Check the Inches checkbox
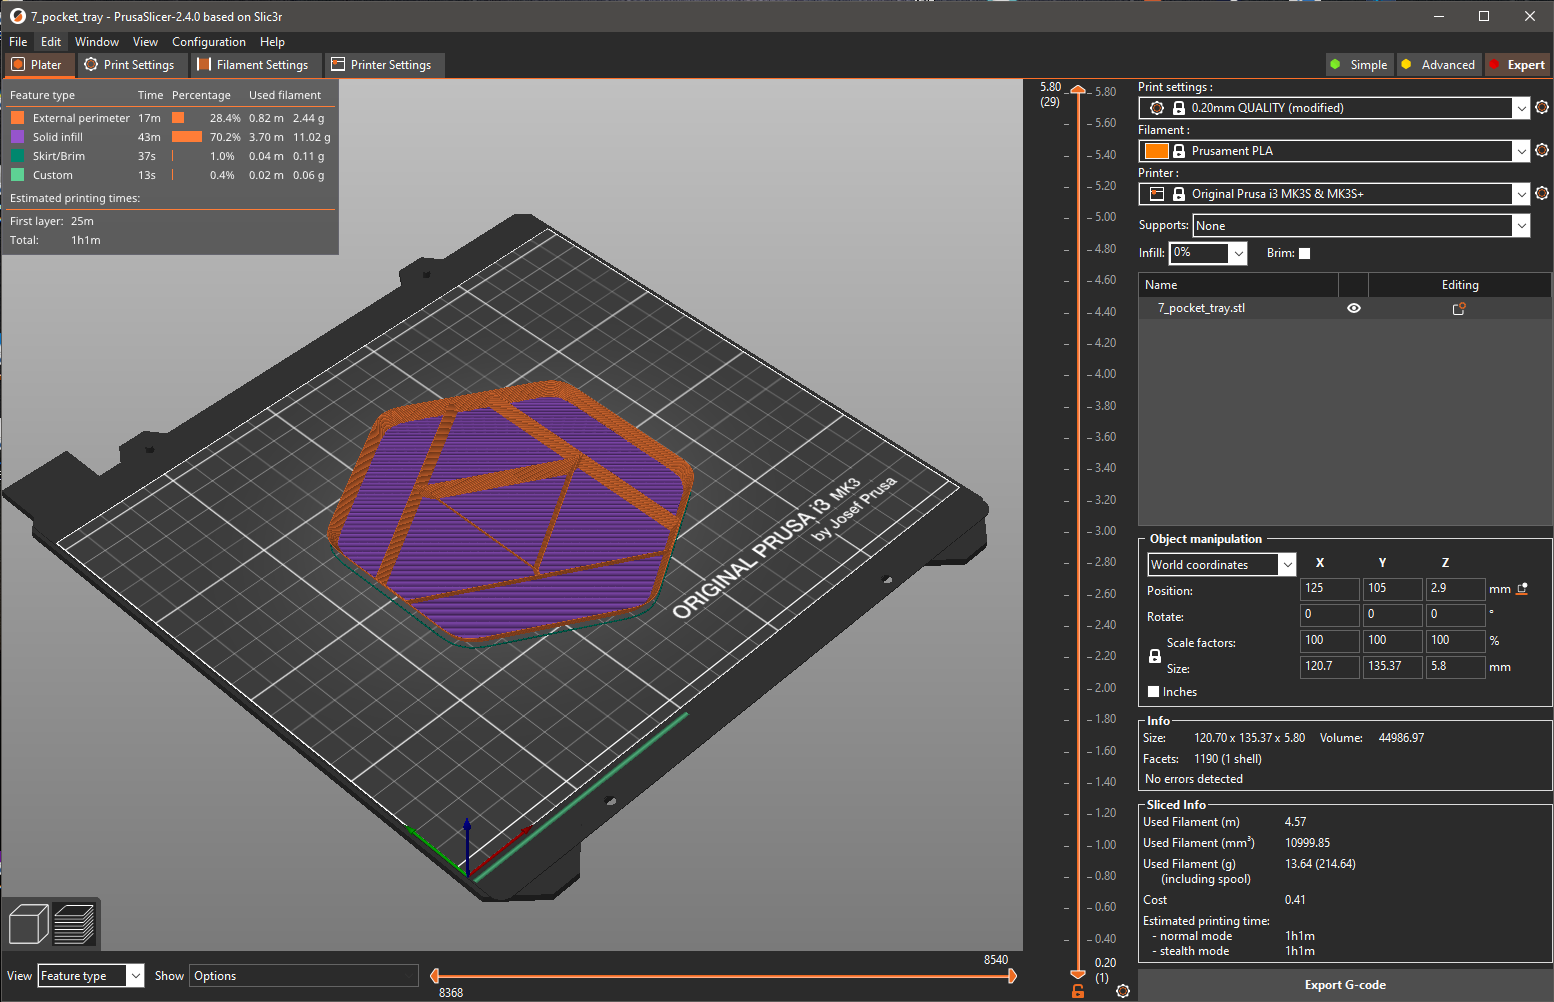This screenshot has width=1554, height=1002. [x=1154, y=692]
